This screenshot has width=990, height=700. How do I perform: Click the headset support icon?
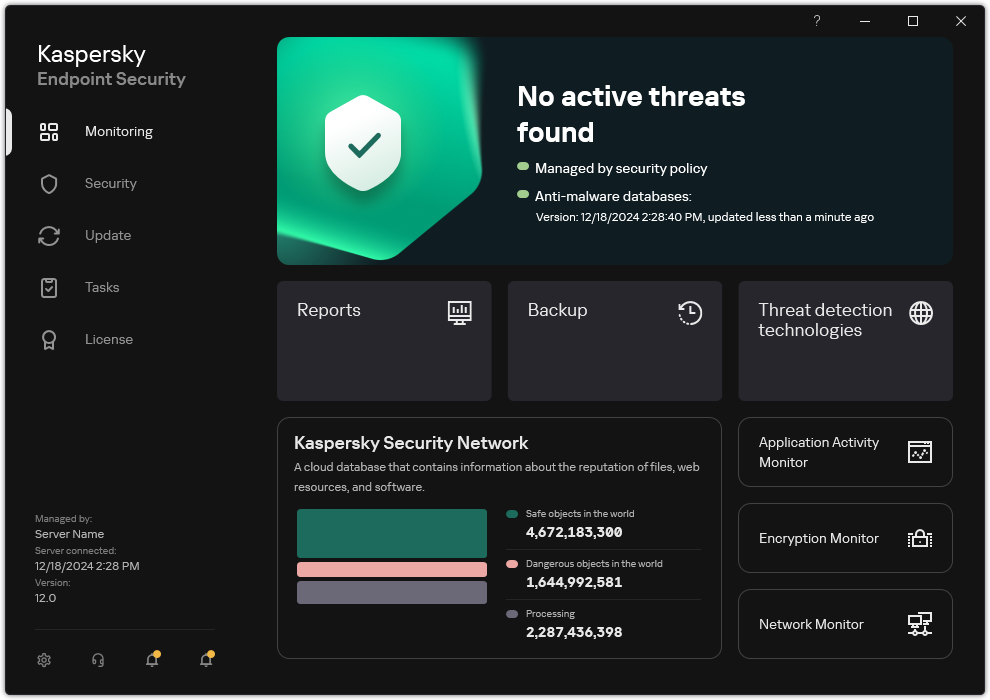click(x=96, y=660)
